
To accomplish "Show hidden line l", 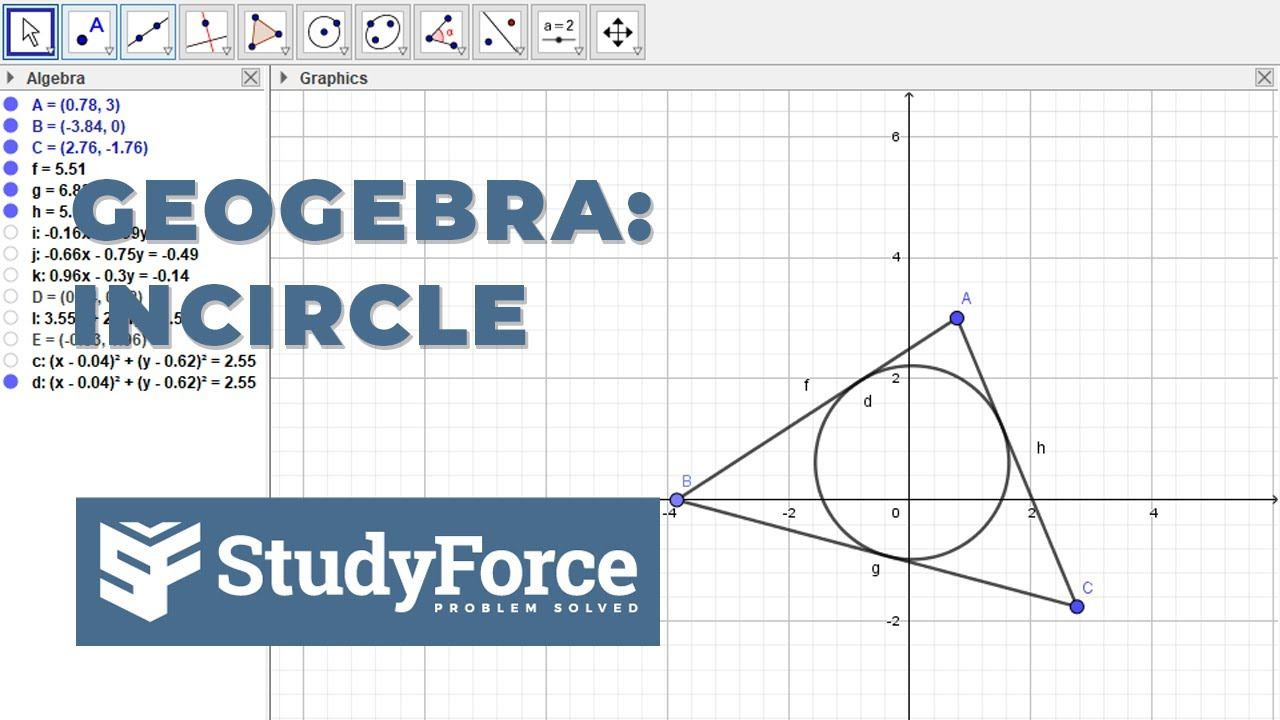I will [11, 318].
